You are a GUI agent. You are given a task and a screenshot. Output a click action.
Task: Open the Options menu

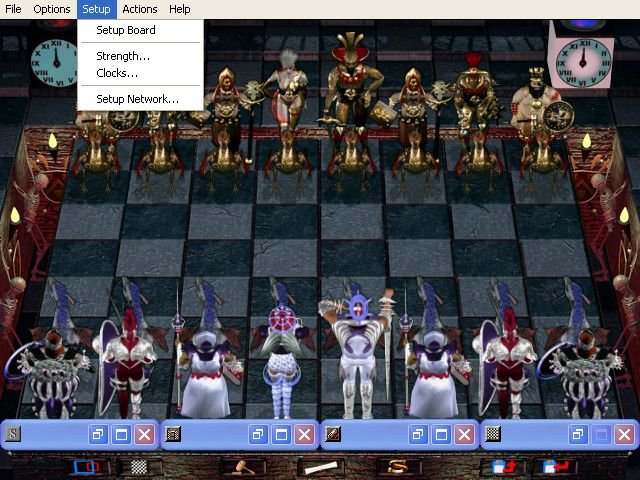51,9
